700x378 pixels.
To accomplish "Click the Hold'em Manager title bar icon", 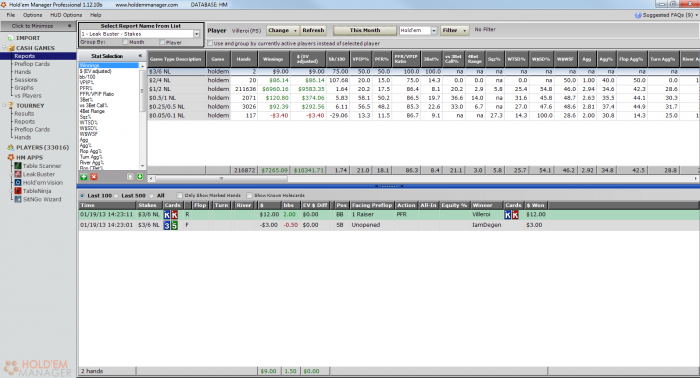I will (x=4, y=4).
